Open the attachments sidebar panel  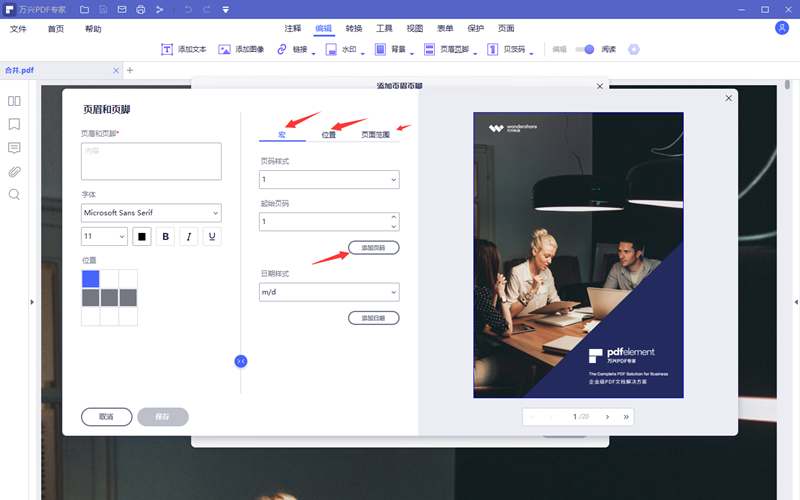[14, 171]
